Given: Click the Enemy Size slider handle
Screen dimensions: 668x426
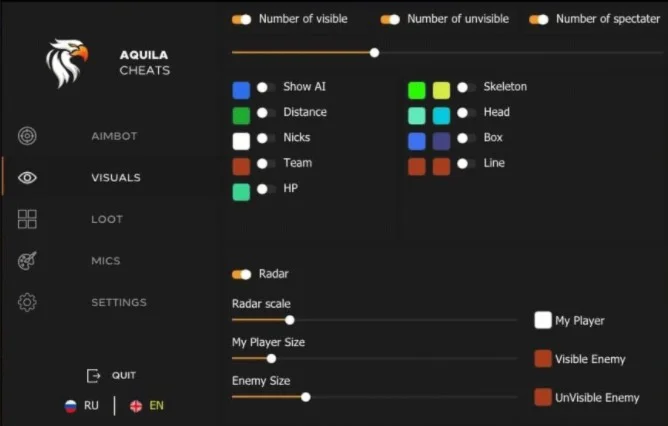Looking at the screenshot, I should tap(305, 397).
